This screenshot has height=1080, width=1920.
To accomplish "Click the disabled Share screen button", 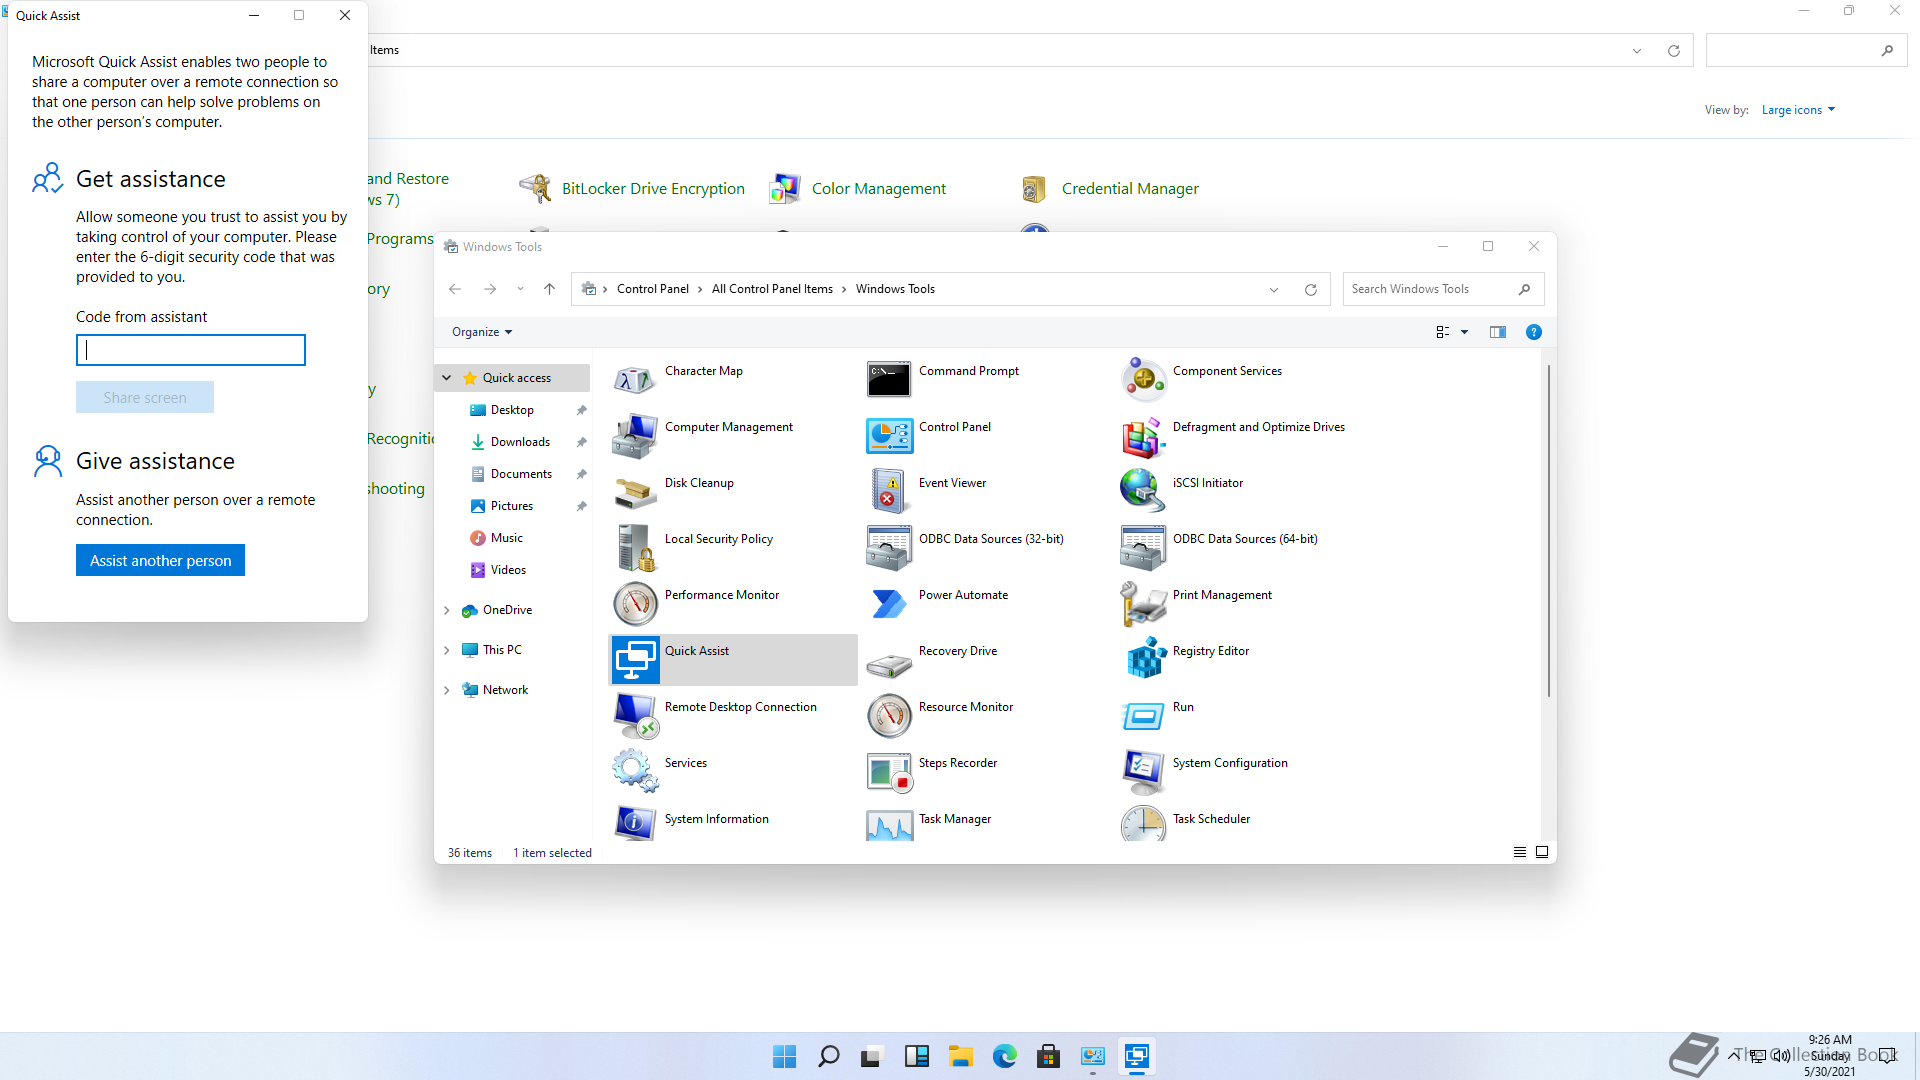I will 145,397.
